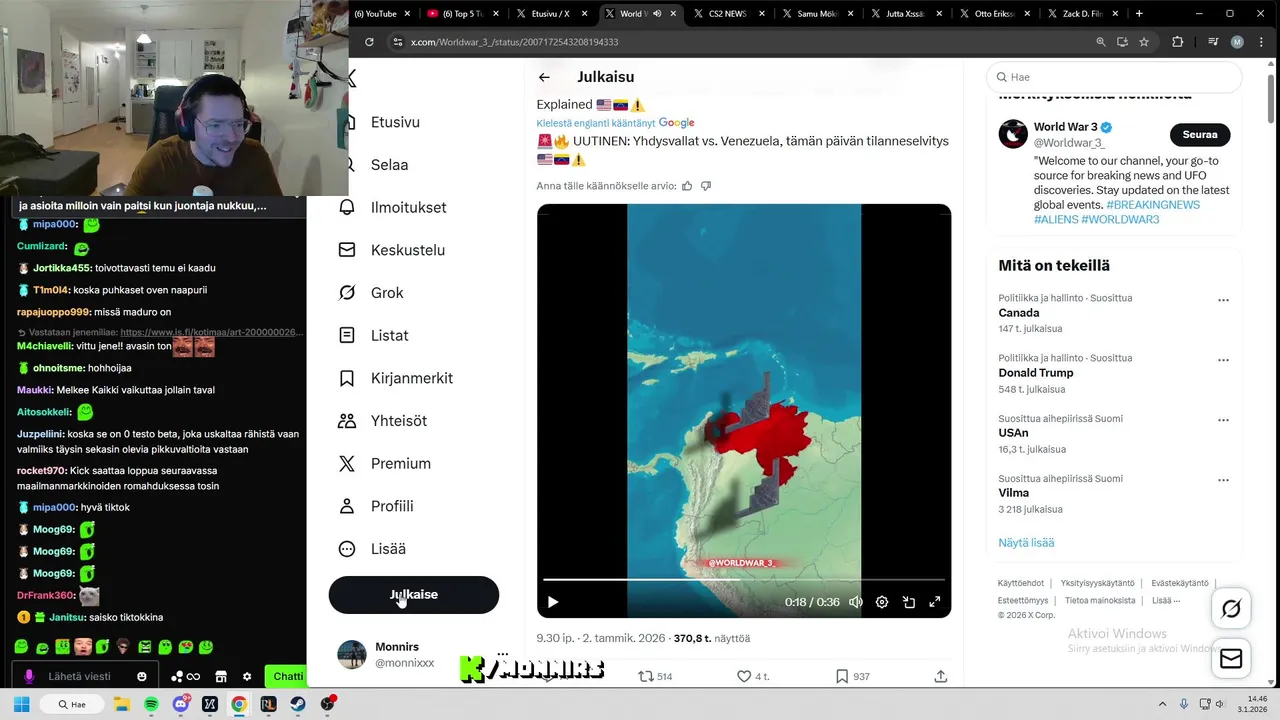Image resolution: width=1280 pixels, height=720 pixels.
Task: Open Keskustelu messages page
Action: tap(407, 250)
